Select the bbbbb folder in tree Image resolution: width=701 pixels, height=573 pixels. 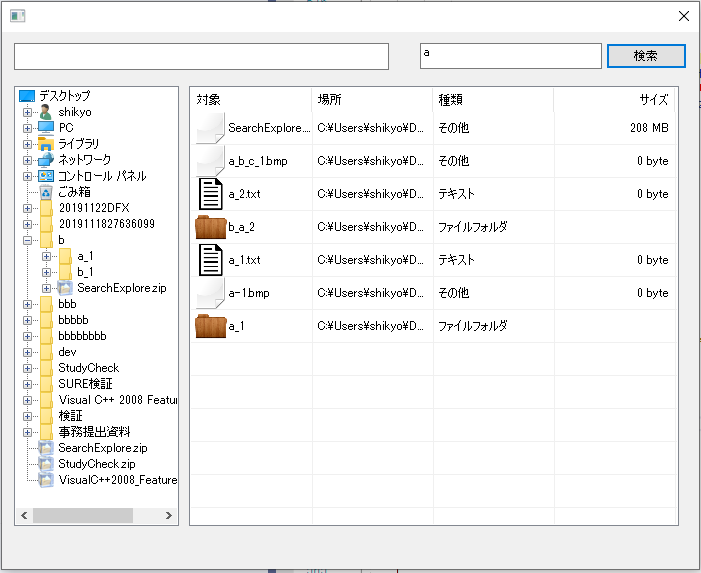pos(73,320)
